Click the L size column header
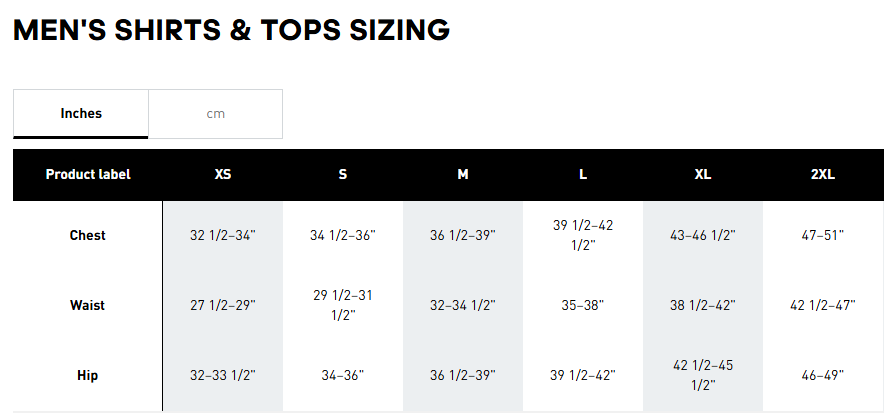This screenshot has height=413, width=884. pyautogui.click(x=583, y=174)
